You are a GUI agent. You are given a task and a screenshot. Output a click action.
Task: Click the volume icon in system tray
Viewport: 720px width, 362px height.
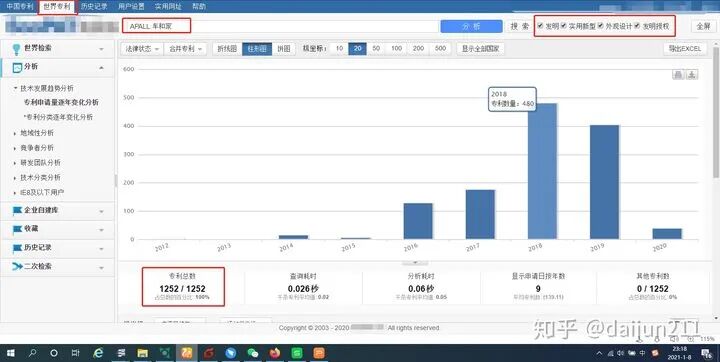click(620, 353)
